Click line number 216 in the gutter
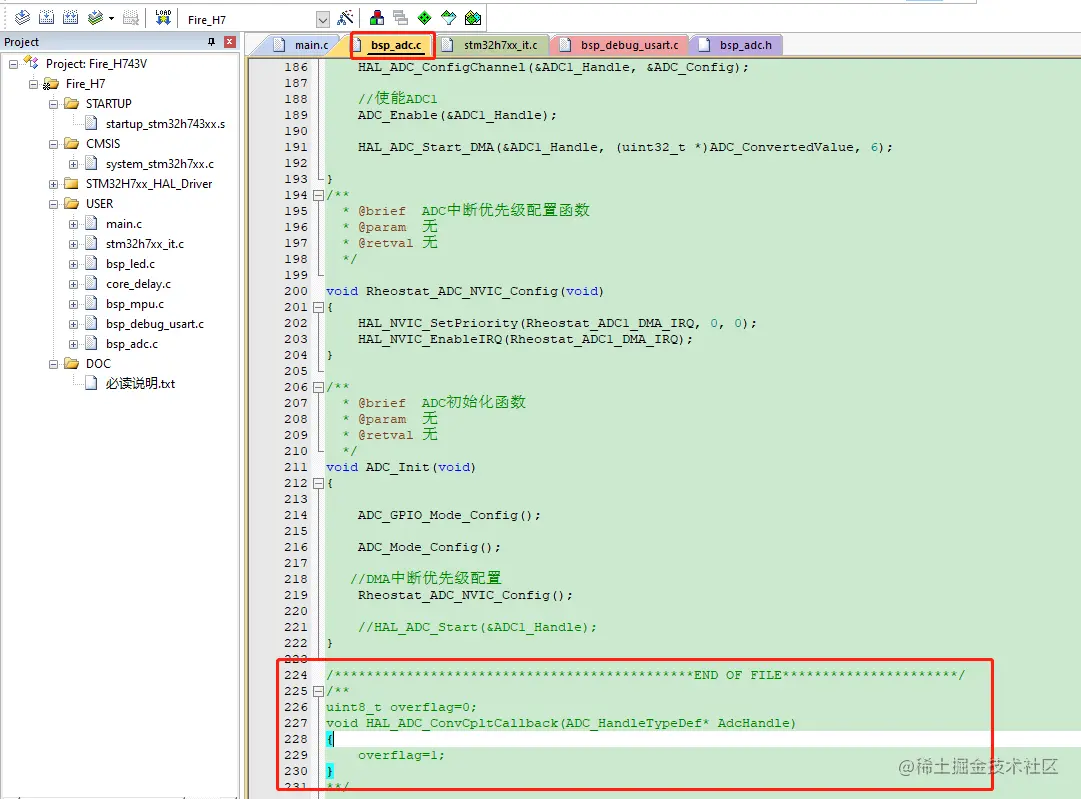 pos(296,547)
